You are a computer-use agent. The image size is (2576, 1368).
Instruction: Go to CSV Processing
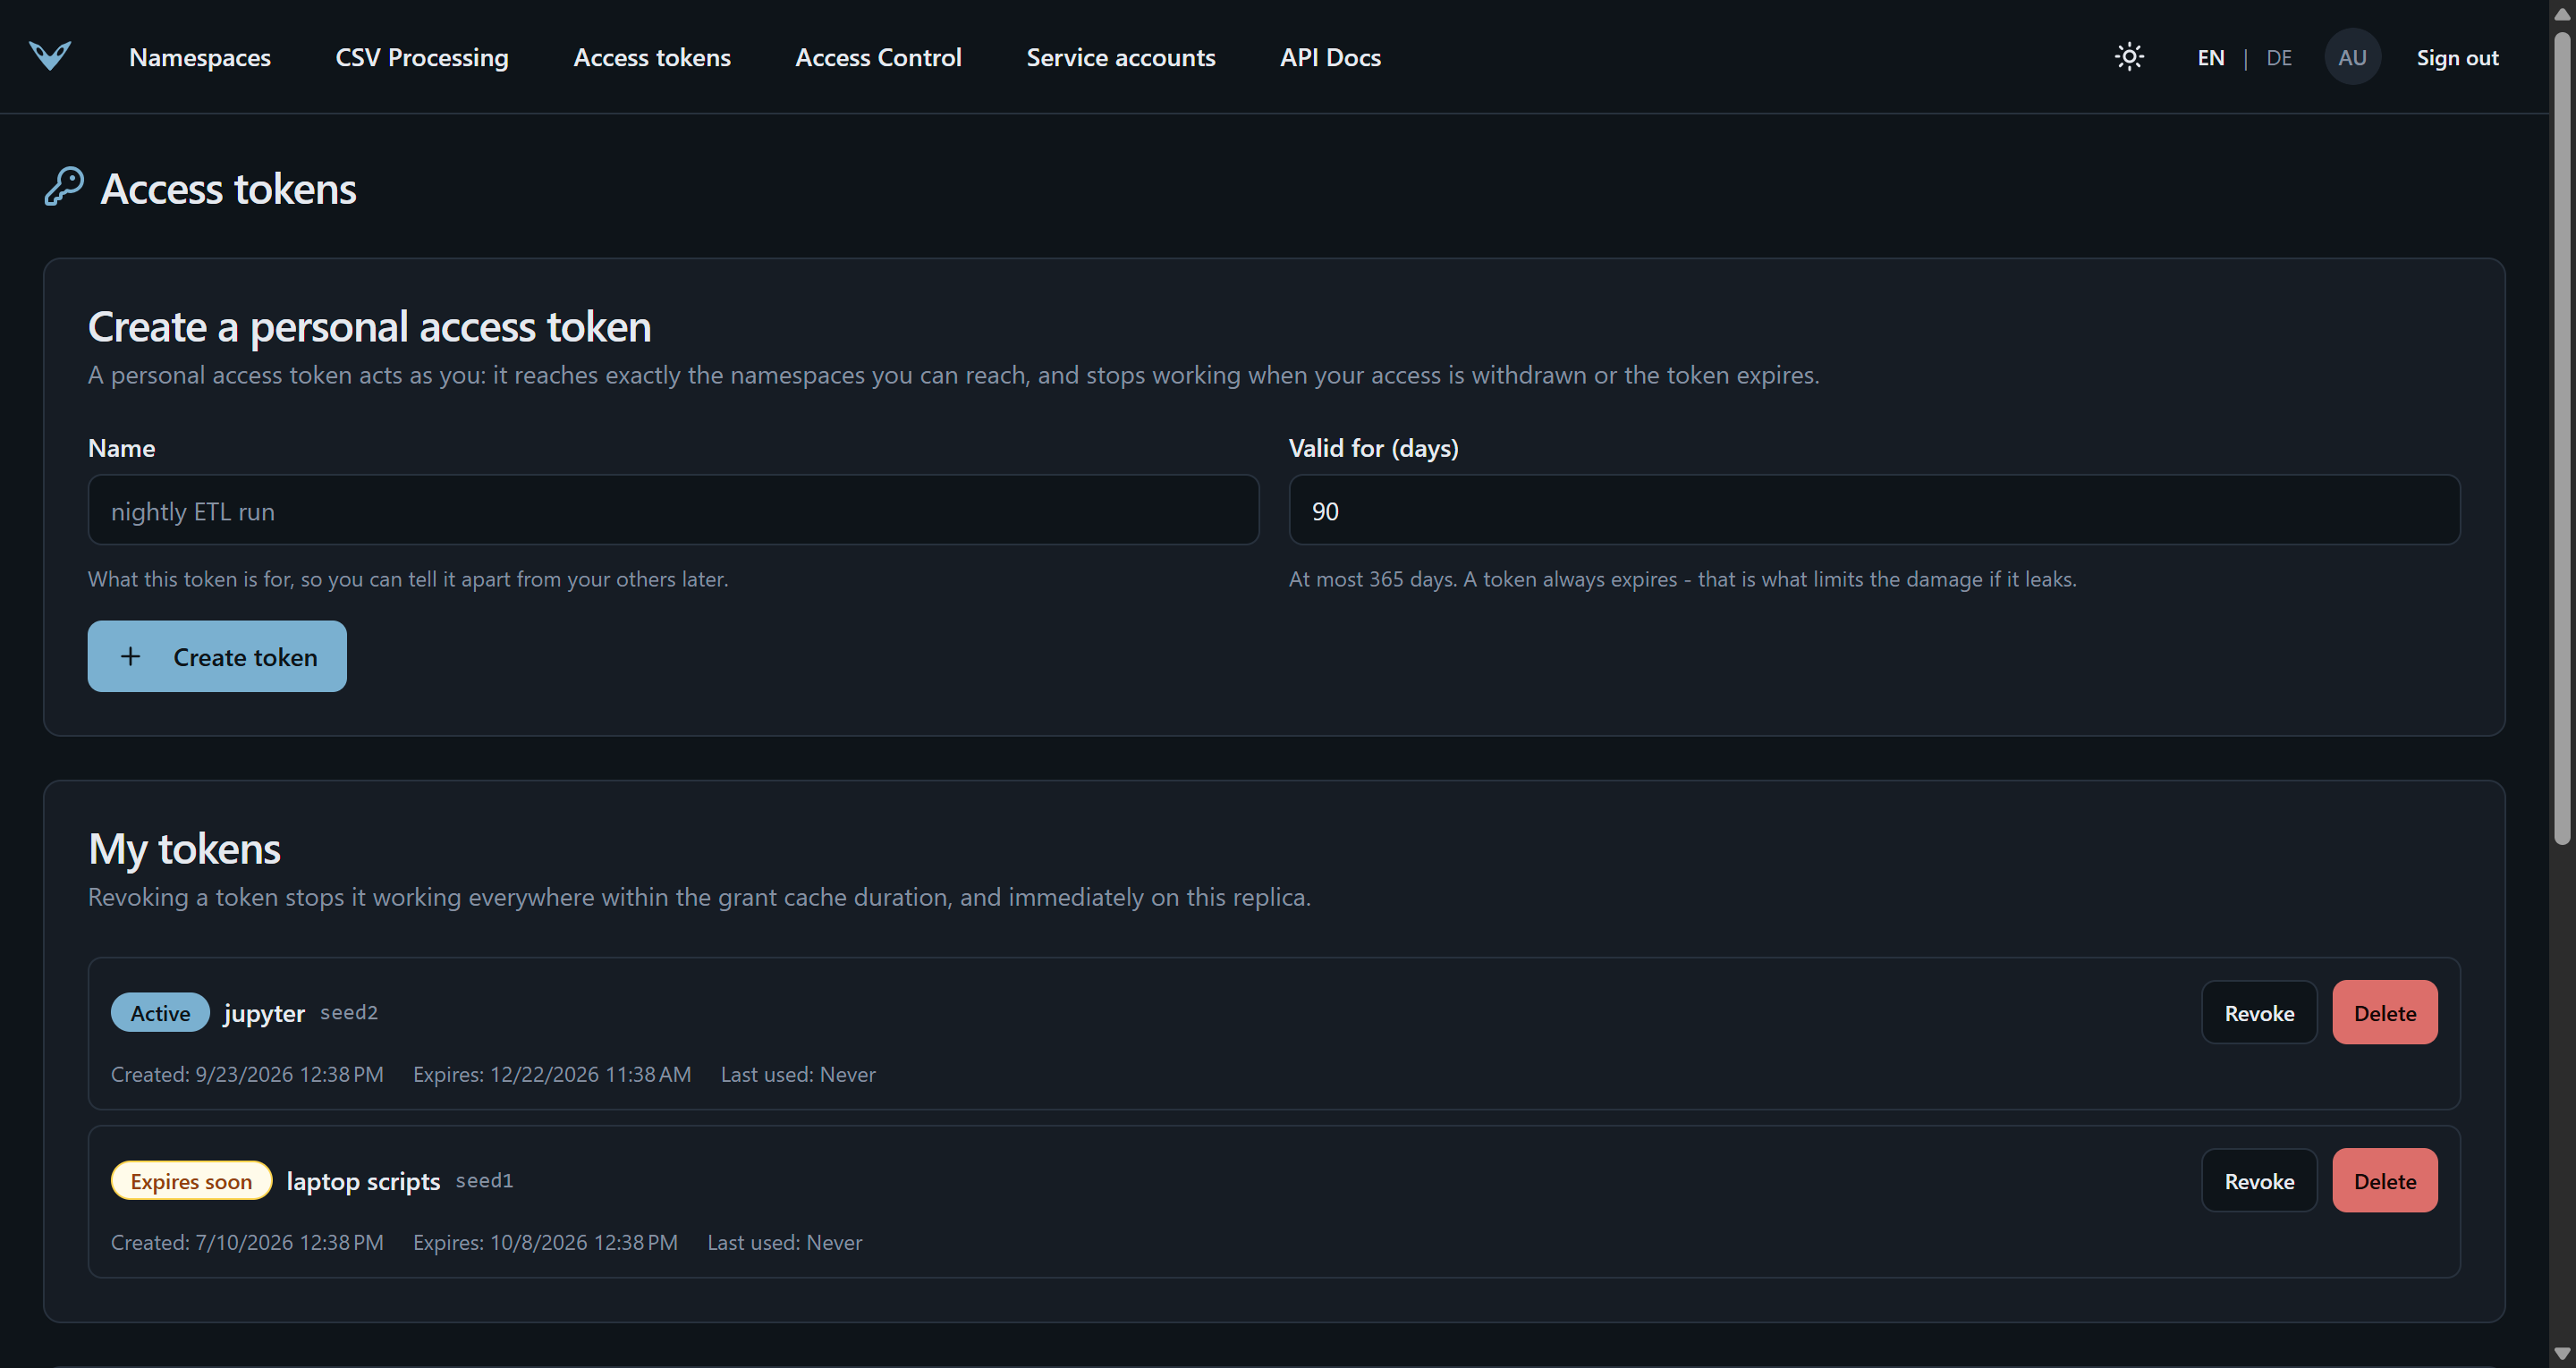[422, 57]
